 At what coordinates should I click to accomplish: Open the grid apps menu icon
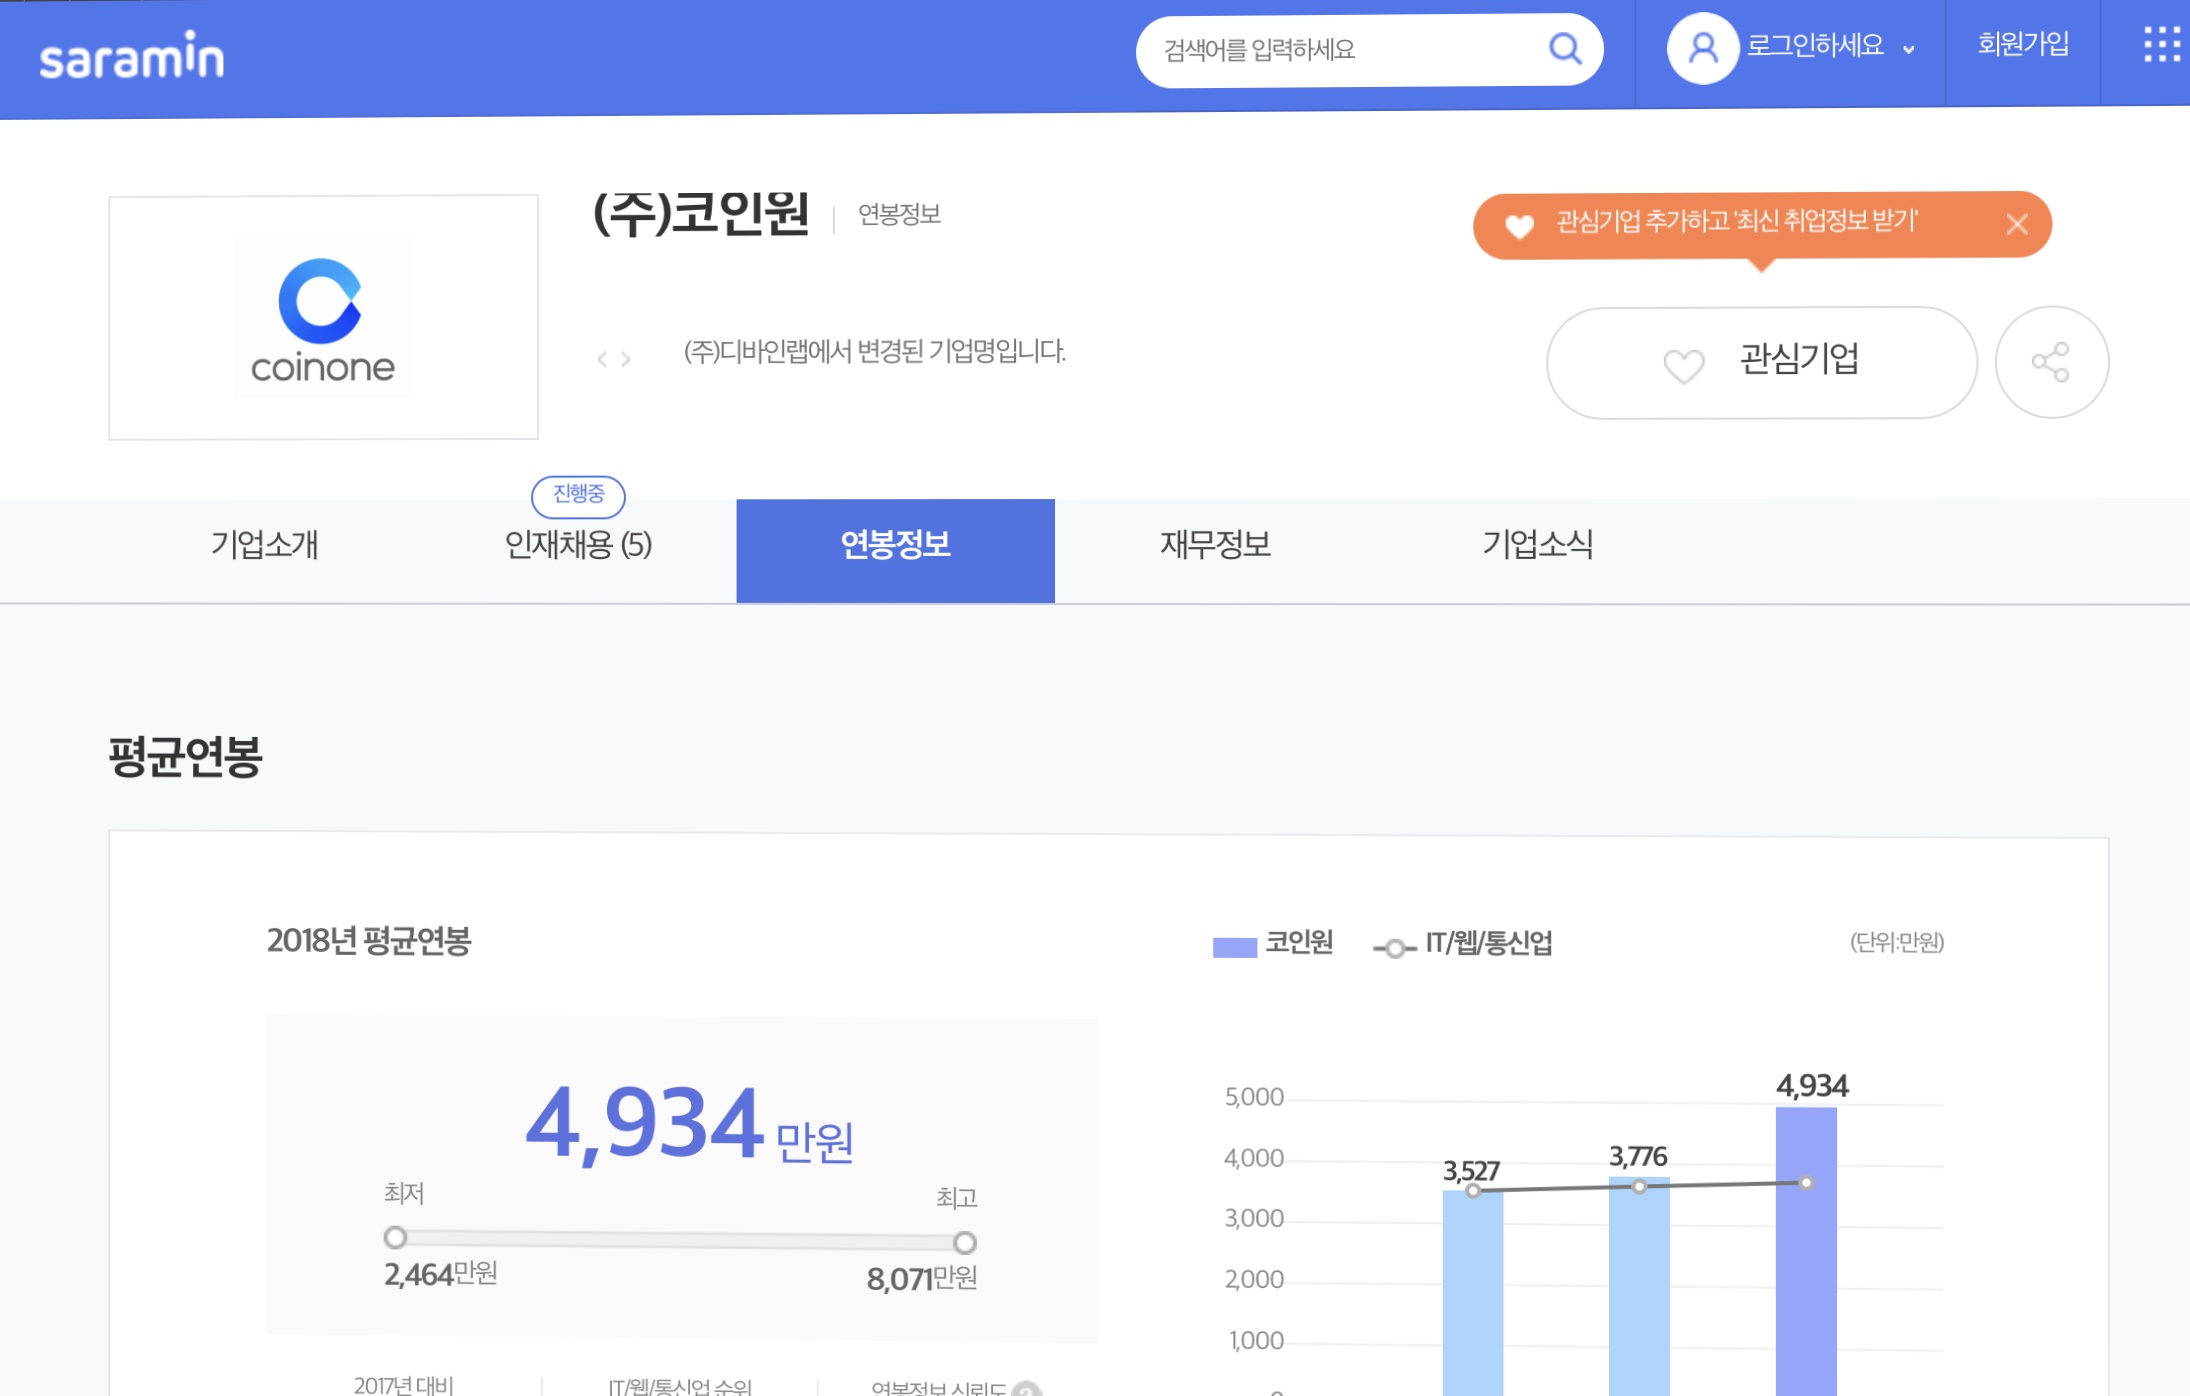click(2162, 45)
